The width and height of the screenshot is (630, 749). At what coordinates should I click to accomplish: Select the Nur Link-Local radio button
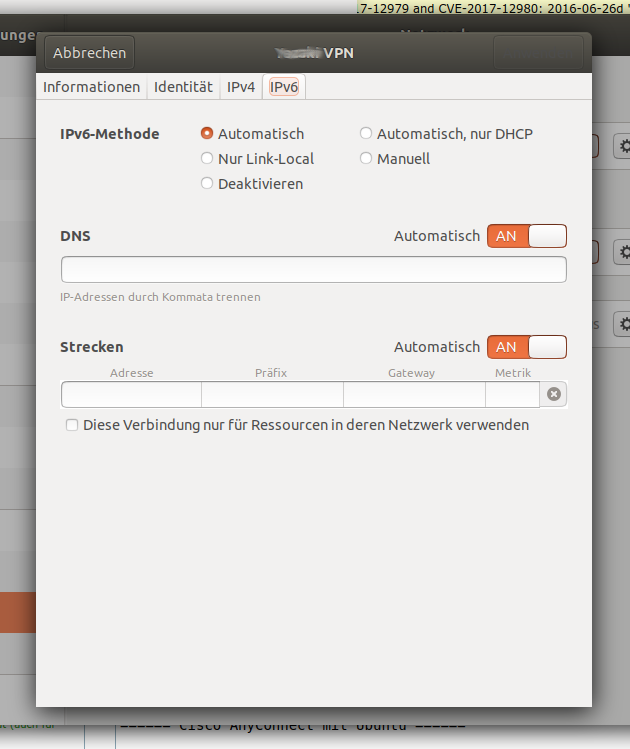[208, 158]
